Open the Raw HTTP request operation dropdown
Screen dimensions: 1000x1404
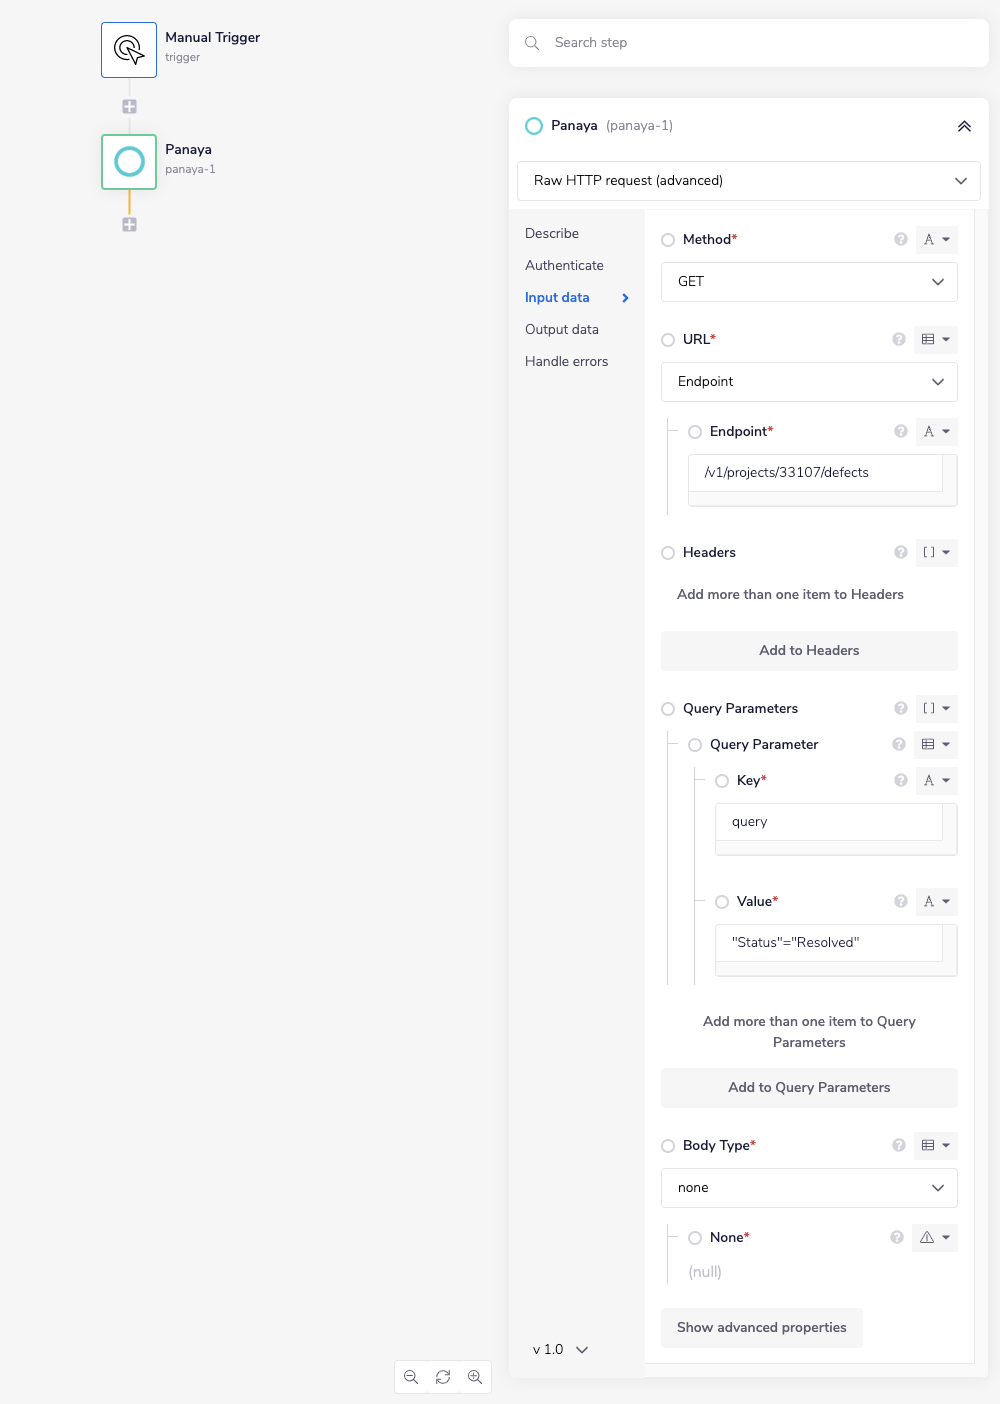click(748, 181)
